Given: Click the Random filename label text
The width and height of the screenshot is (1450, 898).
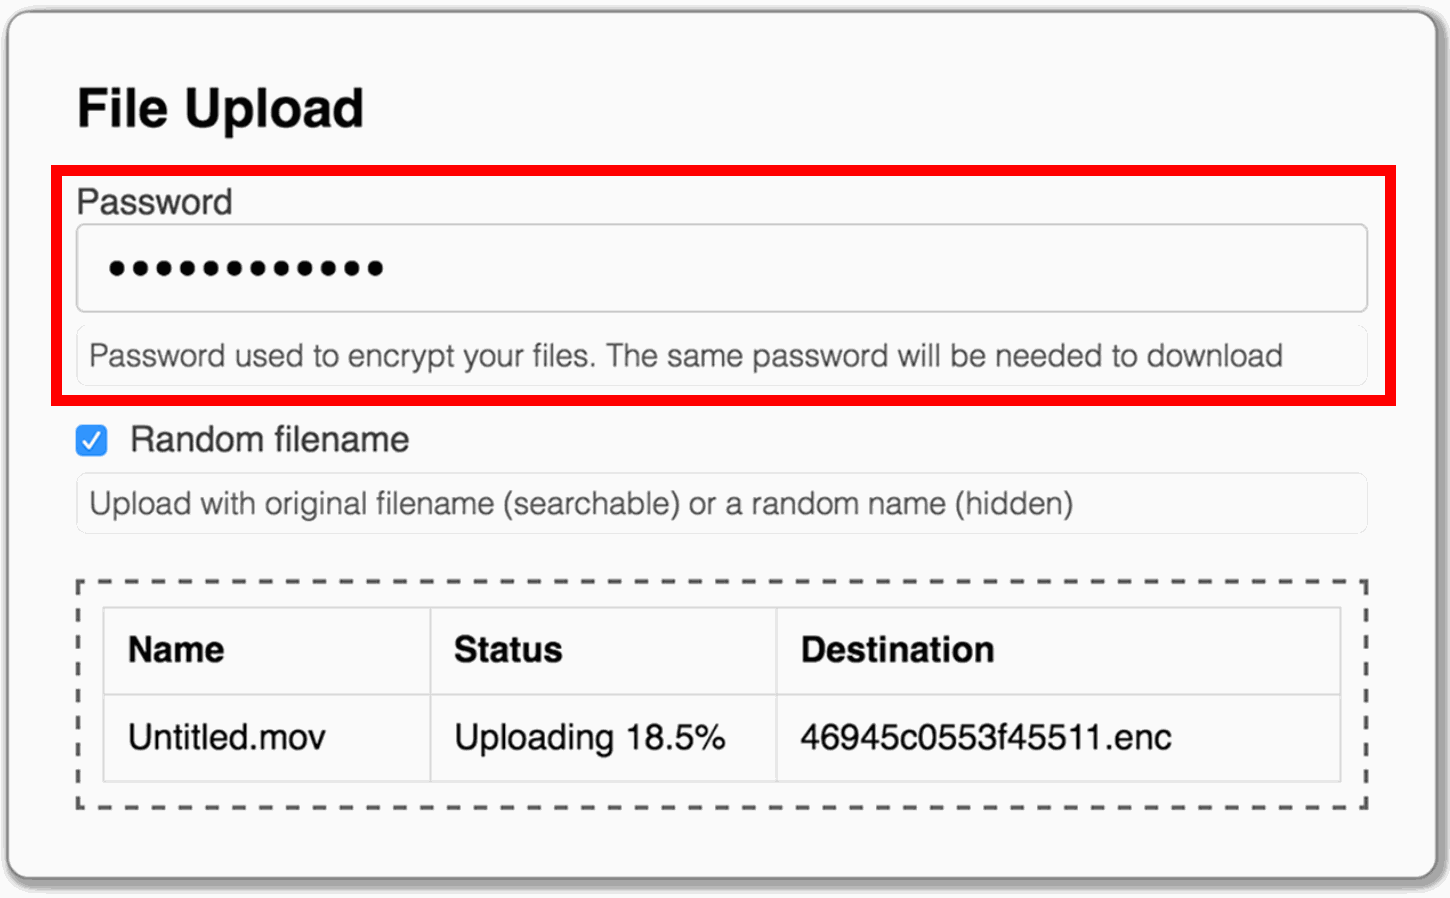Looking at the screenshot, I should 268,440.
